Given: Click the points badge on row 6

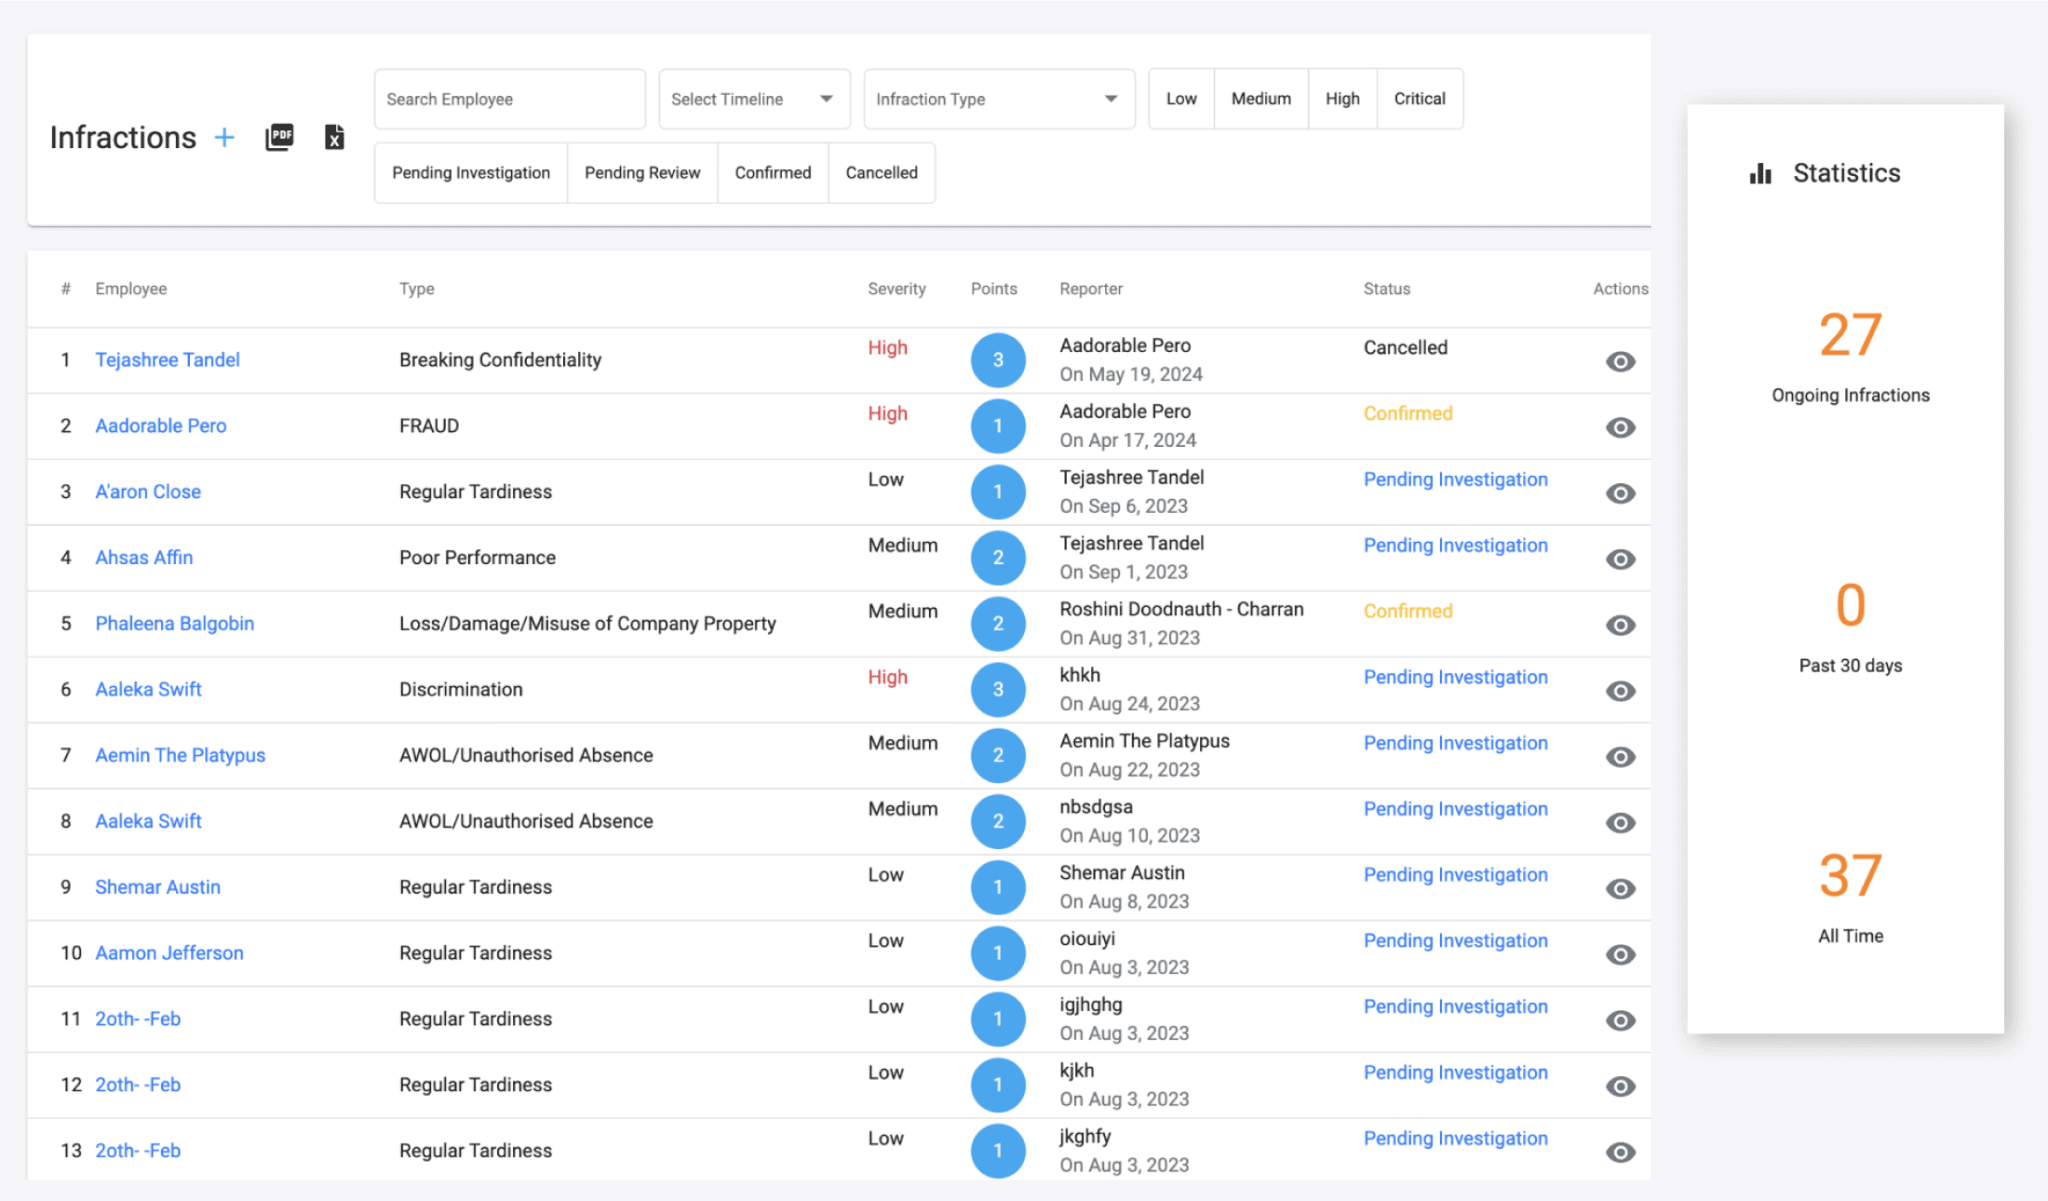Looking at the screenshot, I should (x=998, y=689).
